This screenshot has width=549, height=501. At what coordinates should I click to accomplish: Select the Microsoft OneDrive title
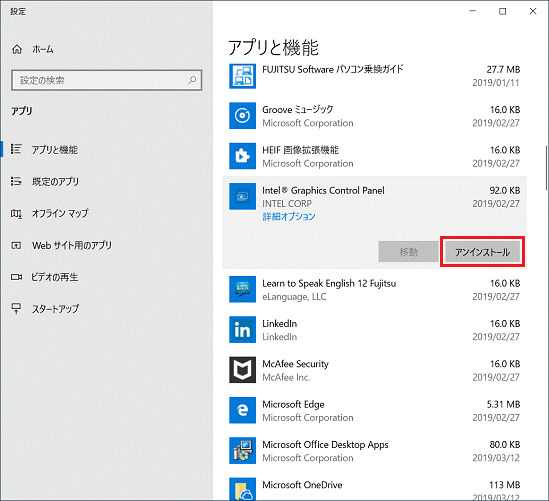tap(302, 485)
